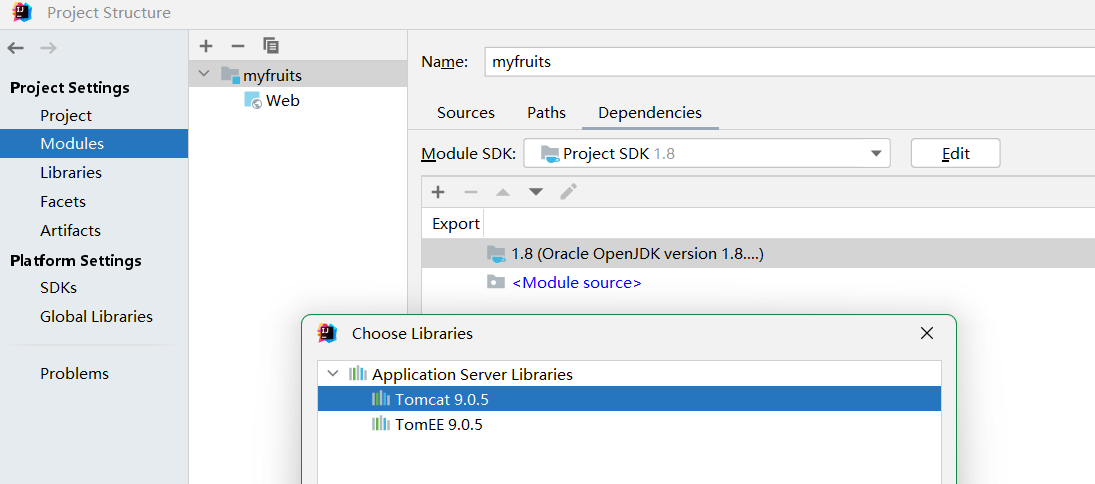Collapse Application Server Libraries group

pyautogui.click(x=333, y=374)
